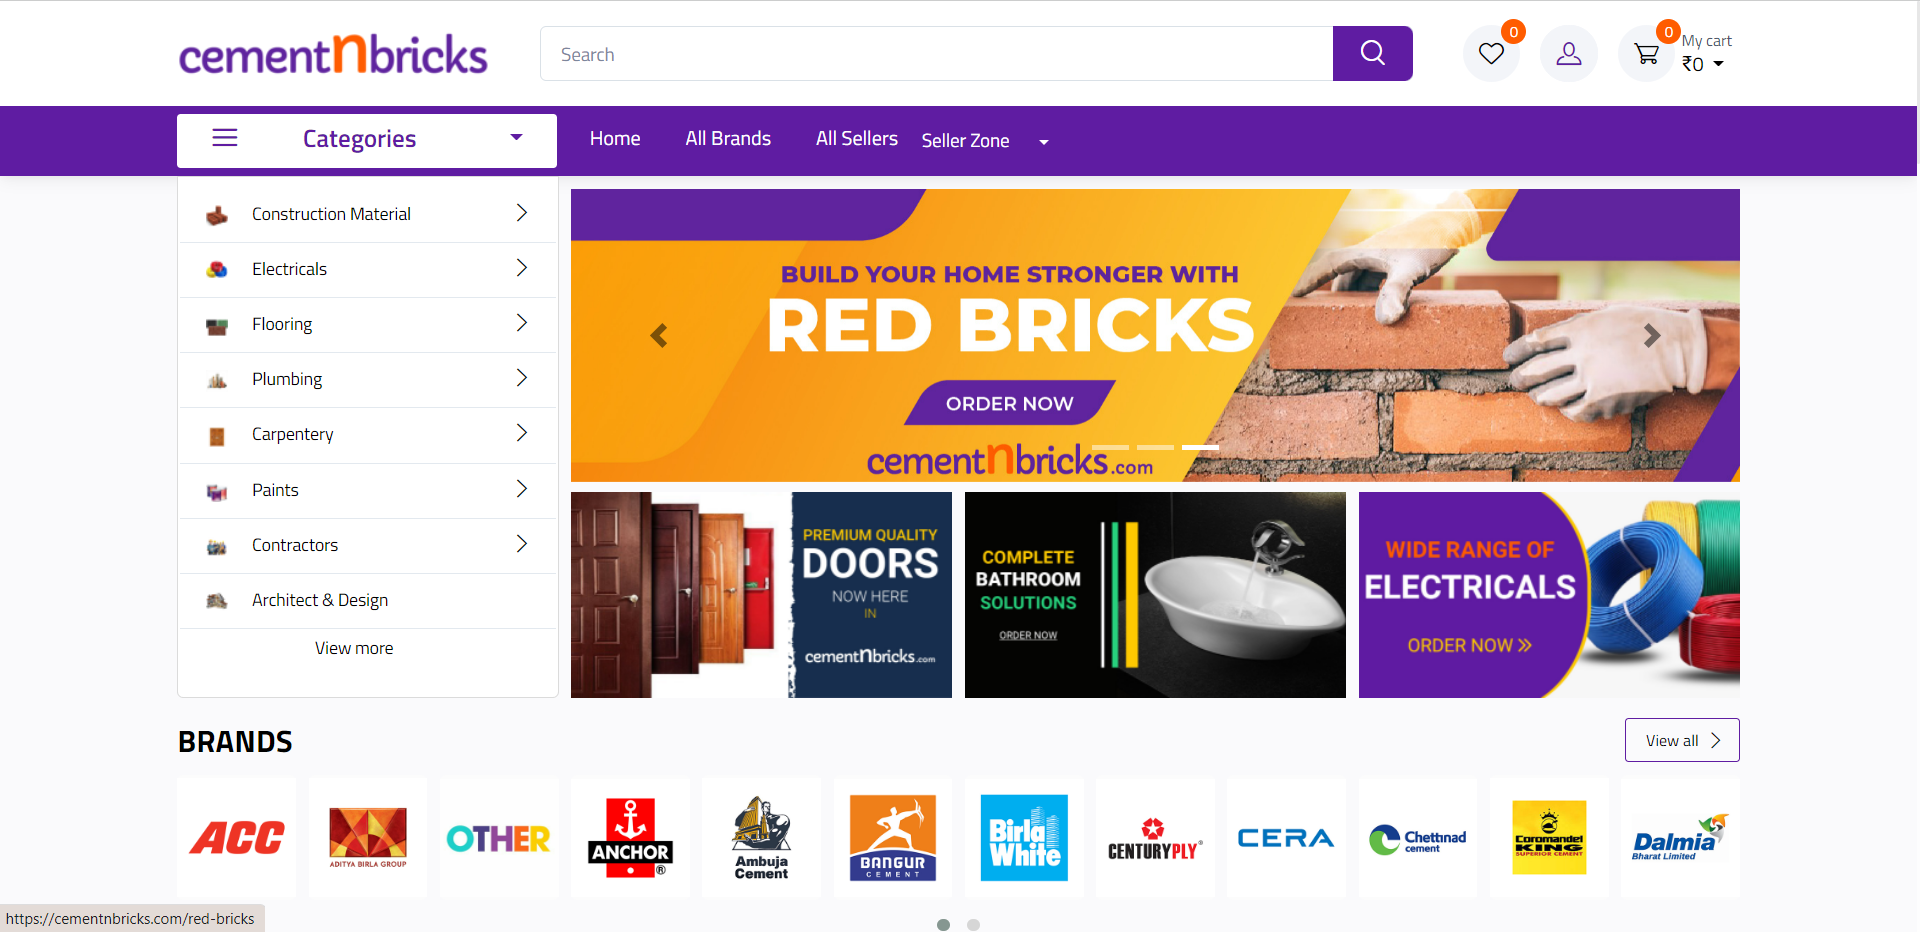Open the shopping cart icon
1920x932 pixels.
1646,53
